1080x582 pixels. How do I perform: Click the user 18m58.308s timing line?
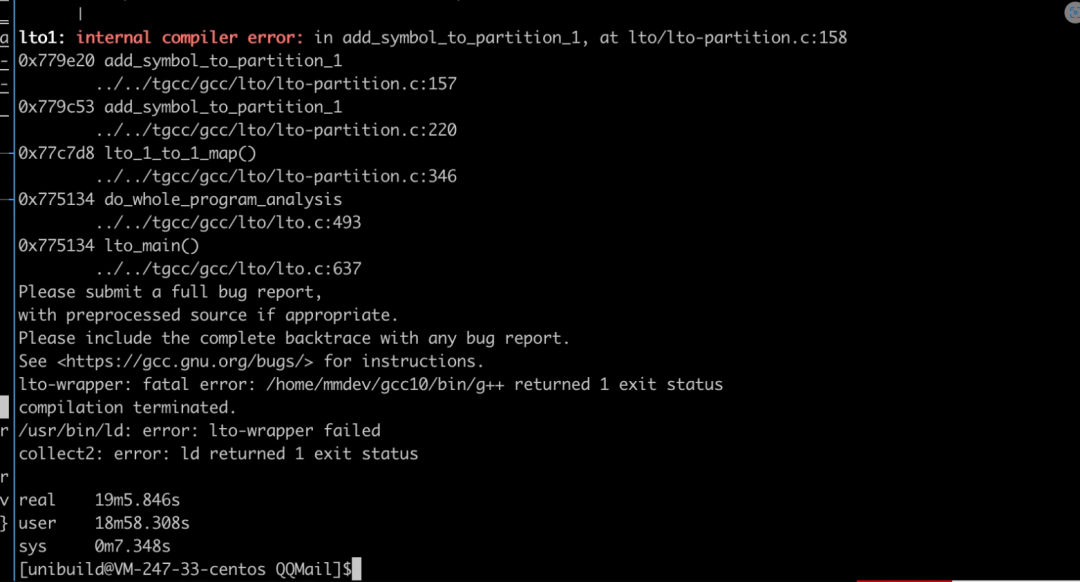pos(104,523)
